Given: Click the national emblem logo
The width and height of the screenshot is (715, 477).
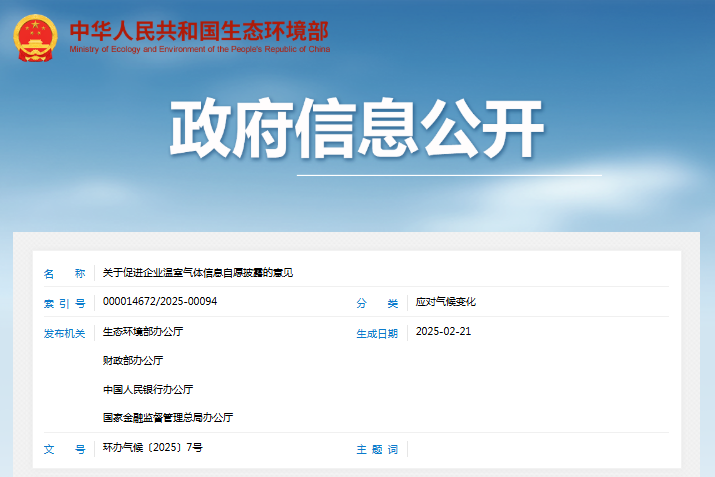Looking at the screenshot, I should click(x=36, y=37).
